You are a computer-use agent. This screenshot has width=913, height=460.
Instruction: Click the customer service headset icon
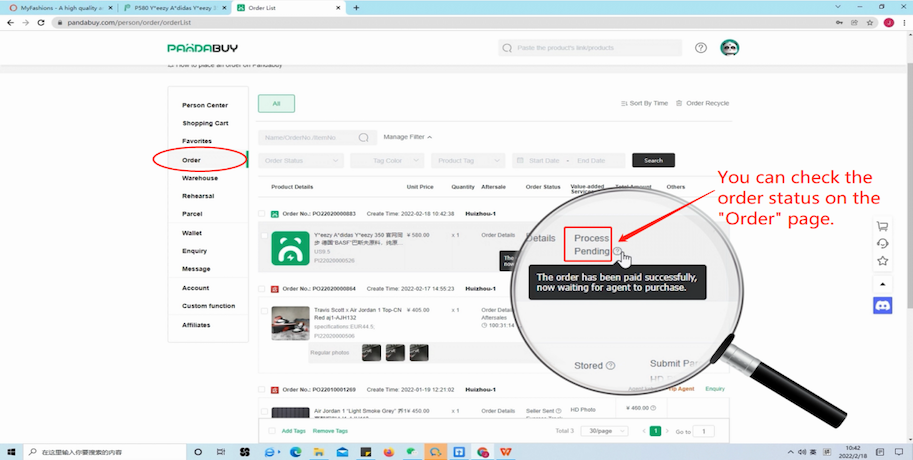coord(883,243)
